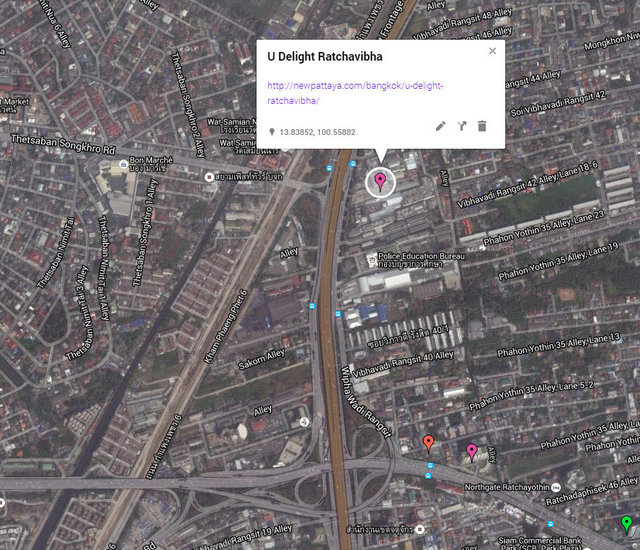Click the Soi Vibhavadi Rangsit 42 label
Viewport: 640px width, 550px height.
point(558,104)
